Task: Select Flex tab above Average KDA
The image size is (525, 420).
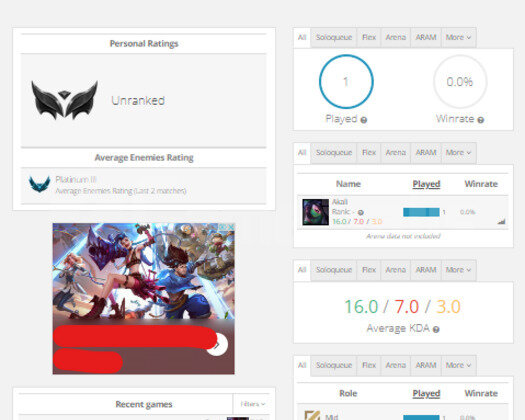Action: pos(369,270)
